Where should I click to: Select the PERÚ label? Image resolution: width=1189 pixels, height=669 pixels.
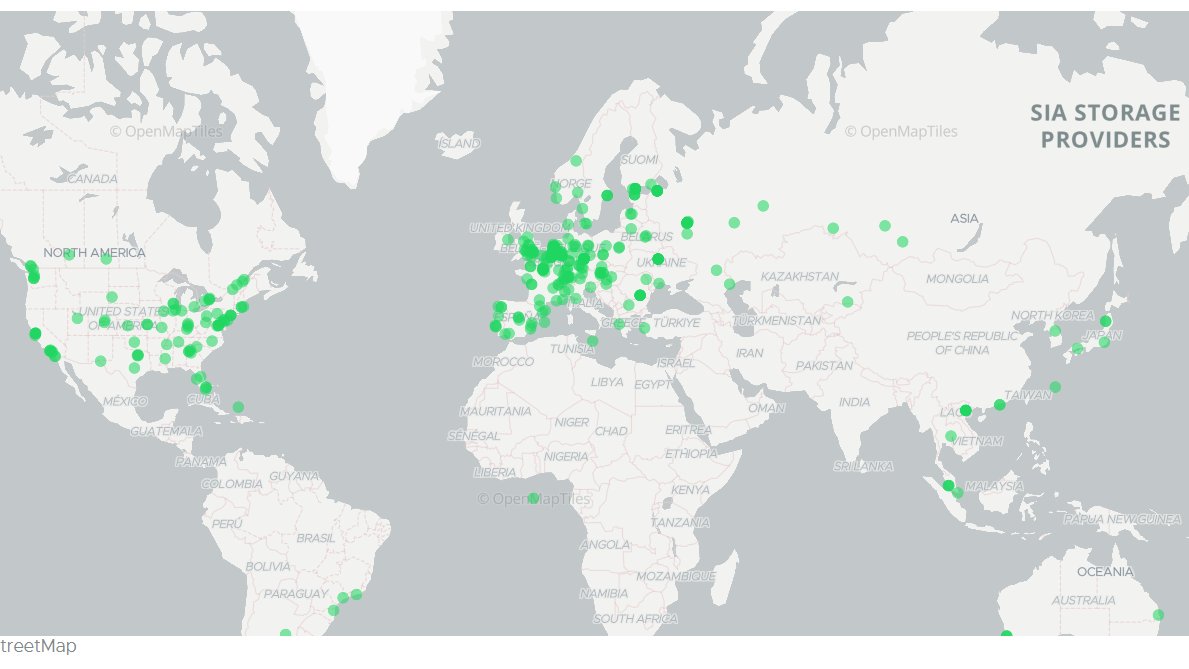click(x=227, y=523)
